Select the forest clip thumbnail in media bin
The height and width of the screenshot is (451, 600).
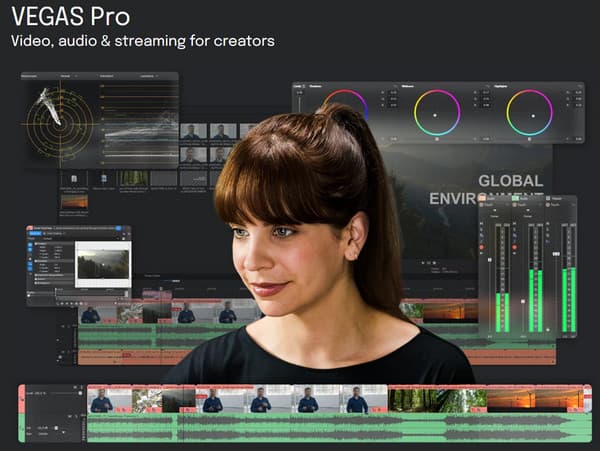[134, 179]
